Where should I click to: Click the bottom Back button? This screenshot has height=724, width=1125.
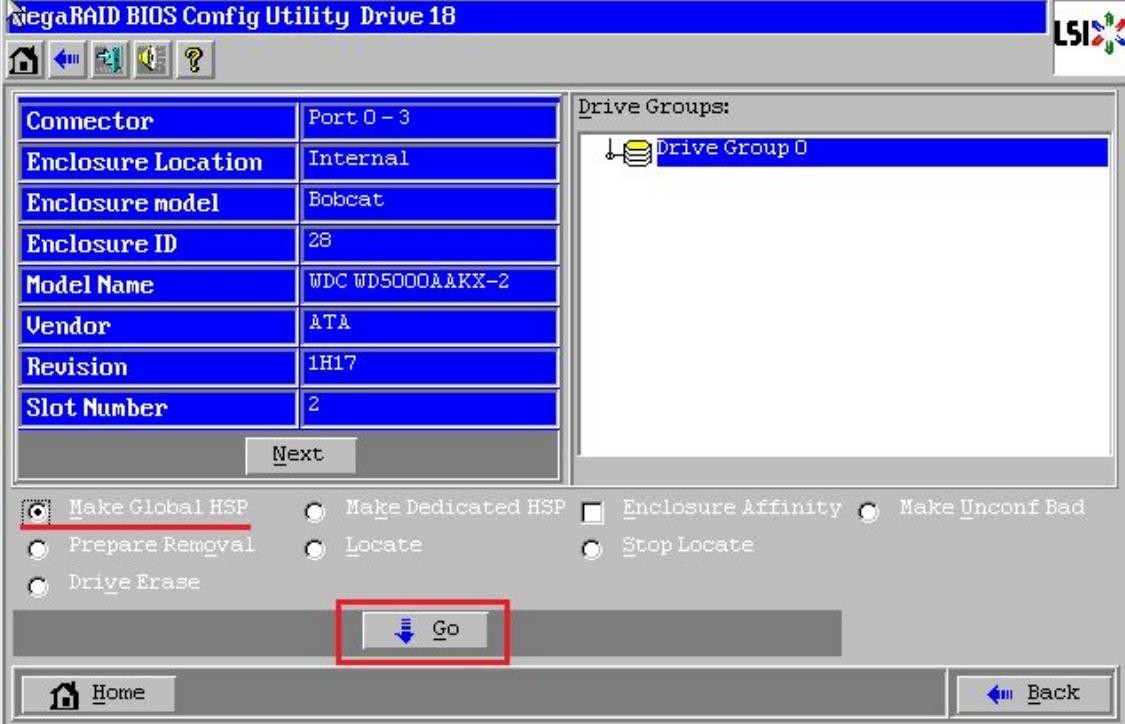coord(1034,694)
